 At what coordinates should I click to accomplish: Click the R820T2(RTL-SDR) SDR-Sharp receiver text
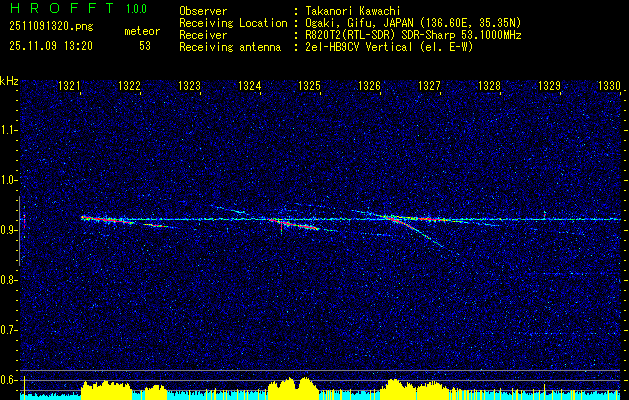(413, 35)
